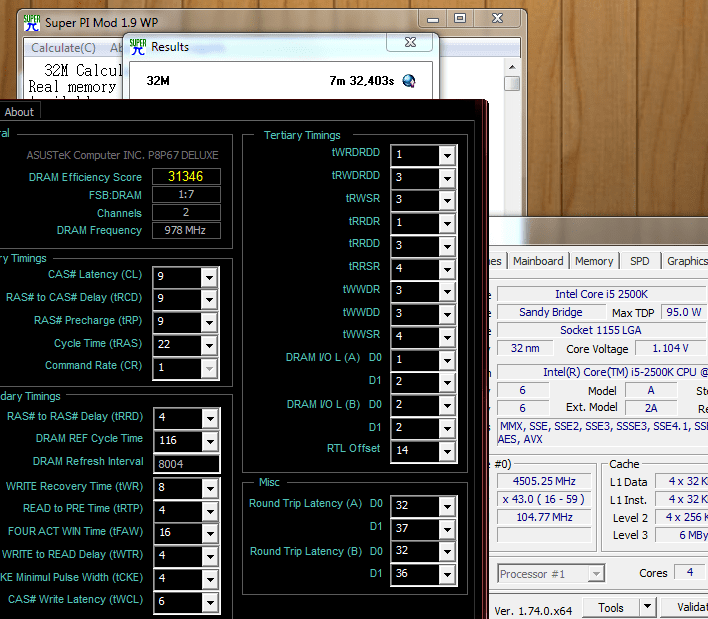Click the Tools button in CPU-Z
This screenshot has height=619, width=708.
click(x=610, y=608)
